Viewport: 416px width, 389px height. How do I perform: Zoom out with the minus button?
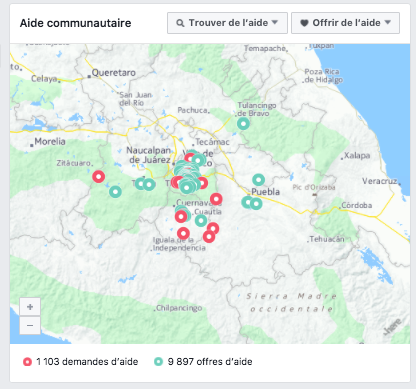pos(30,325)
